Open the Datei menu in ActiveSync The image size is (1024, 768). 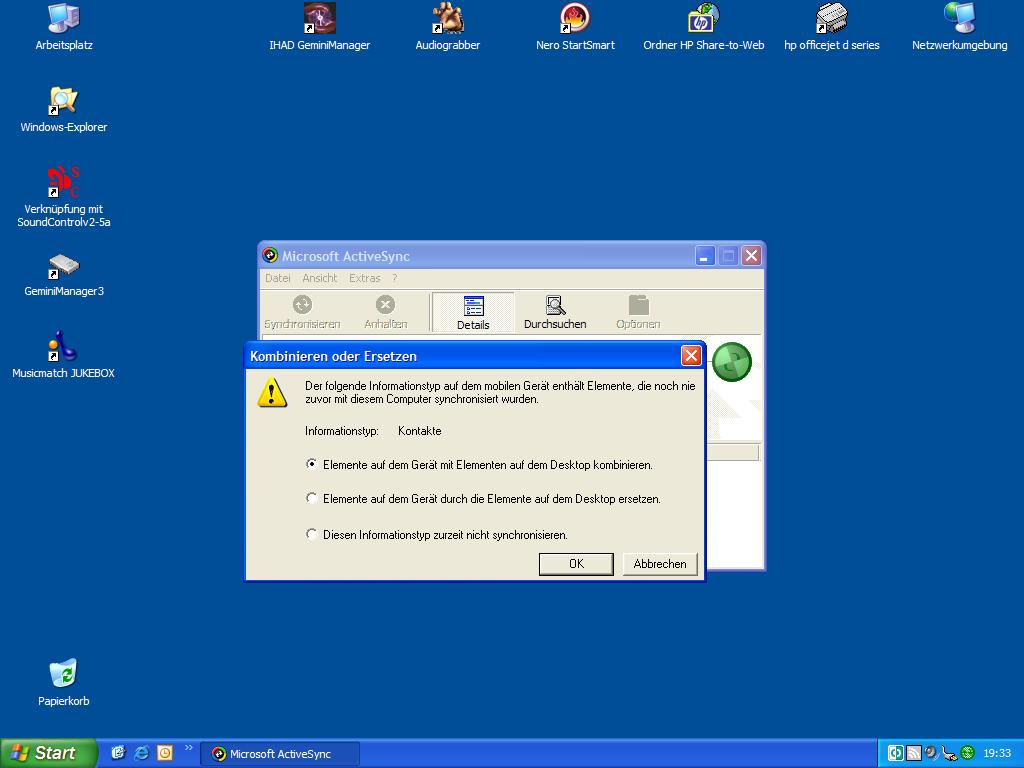point(278,278)
